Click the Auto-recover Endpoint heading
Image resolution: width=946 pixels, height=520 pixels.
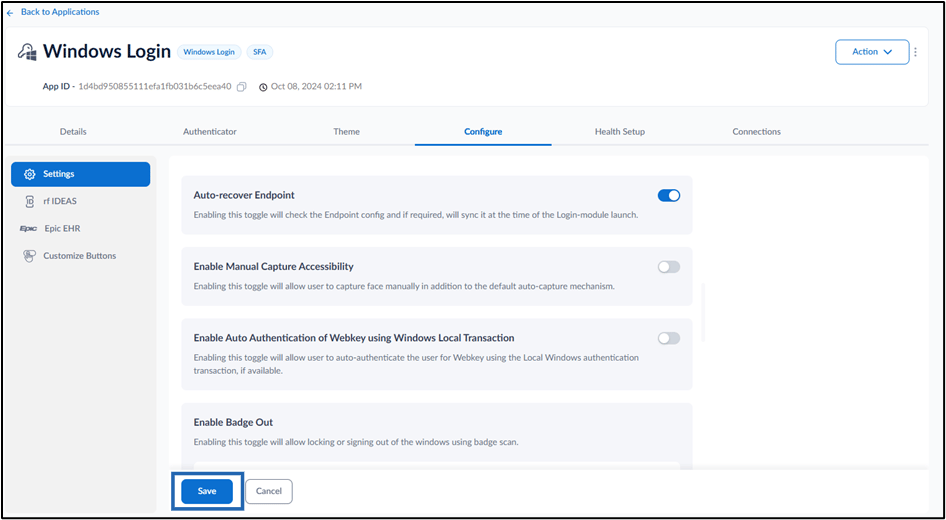pyautogui.click(x=244, y=195)
